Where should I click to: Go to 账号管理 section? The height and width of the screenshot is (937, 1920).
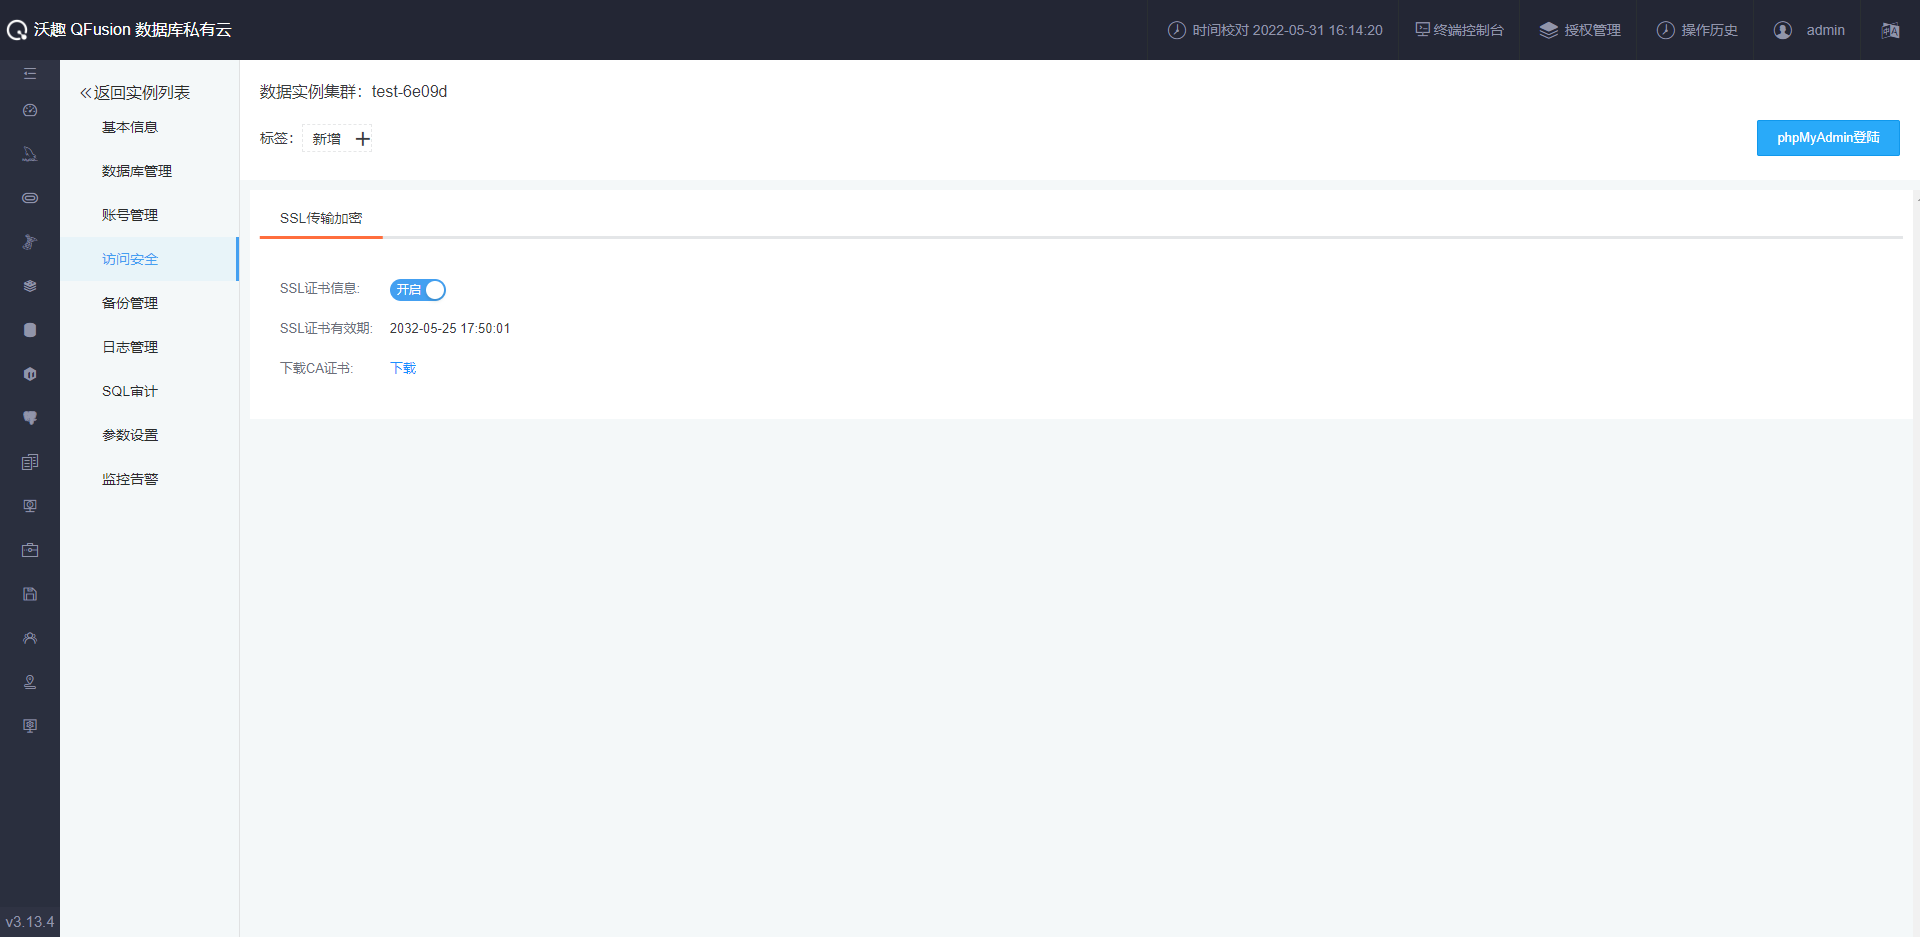click(130, 215)
